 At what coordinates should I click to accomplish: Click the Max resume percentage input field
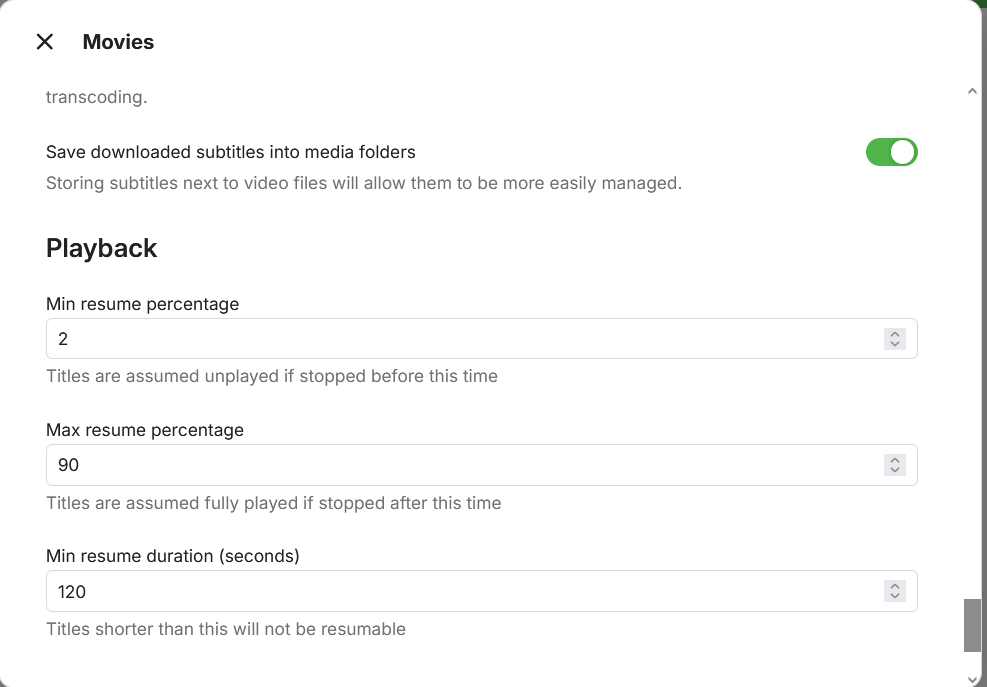click(460, 465)
